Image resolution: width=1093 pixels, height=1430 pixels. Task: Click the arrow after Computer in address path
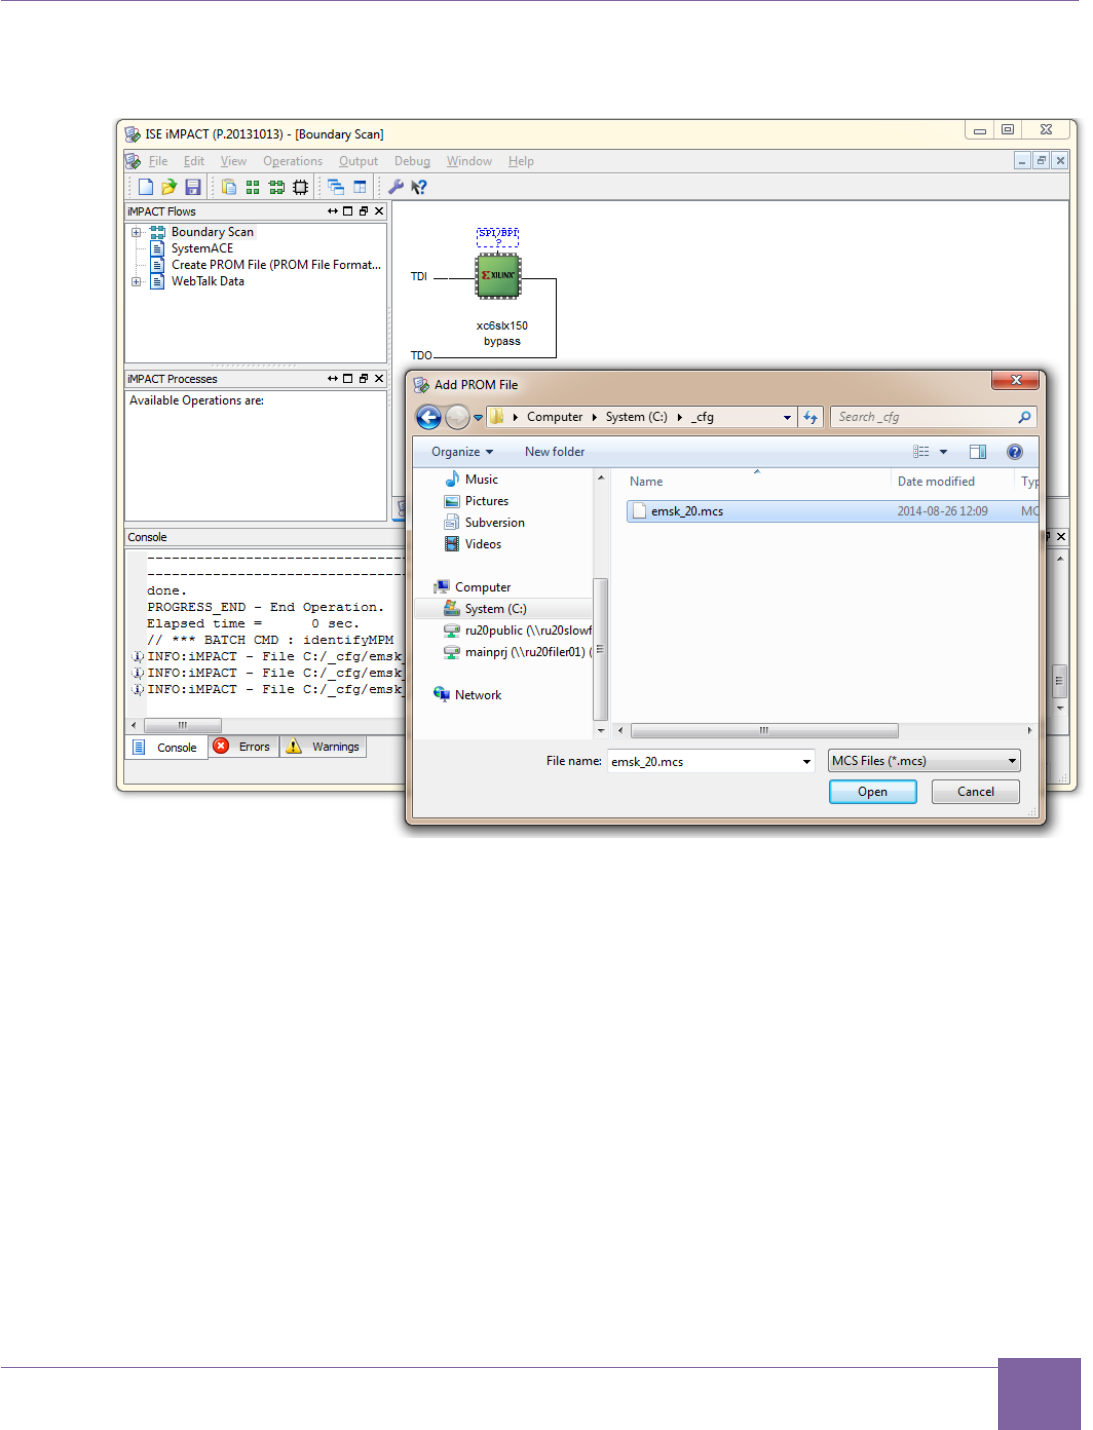(x=594, y=417)
